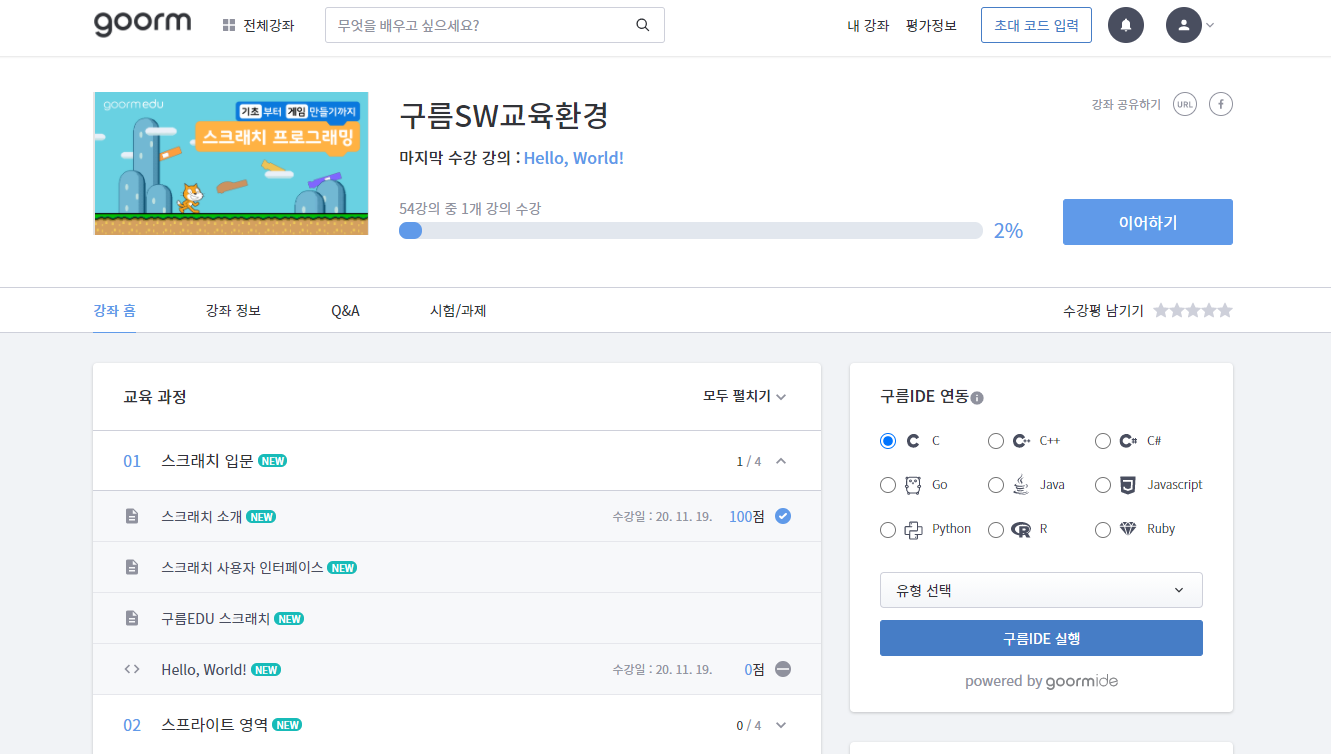The width and height of the screenshot is (1331, 754).
Task: Select the C++ radio button
Action: [x=996, y=441]
